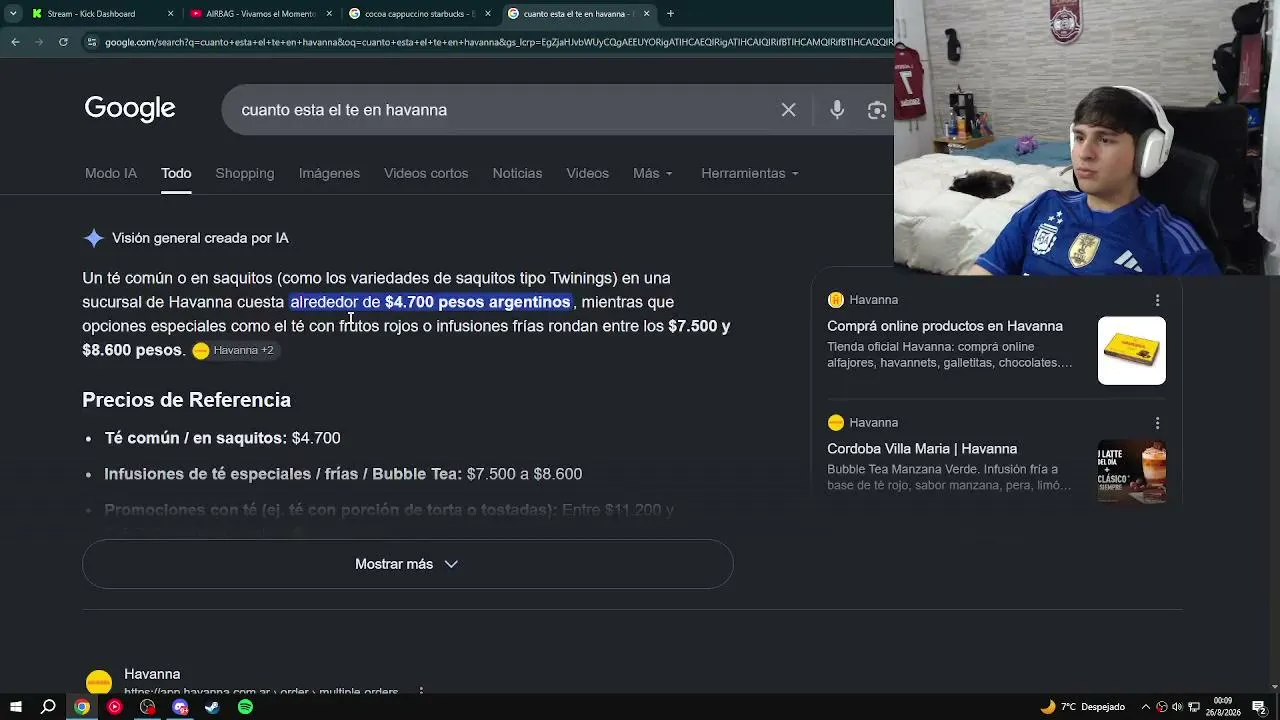Select the Todo results tab
This screenshot has height=720, width=1280.
tap(176, 173)
